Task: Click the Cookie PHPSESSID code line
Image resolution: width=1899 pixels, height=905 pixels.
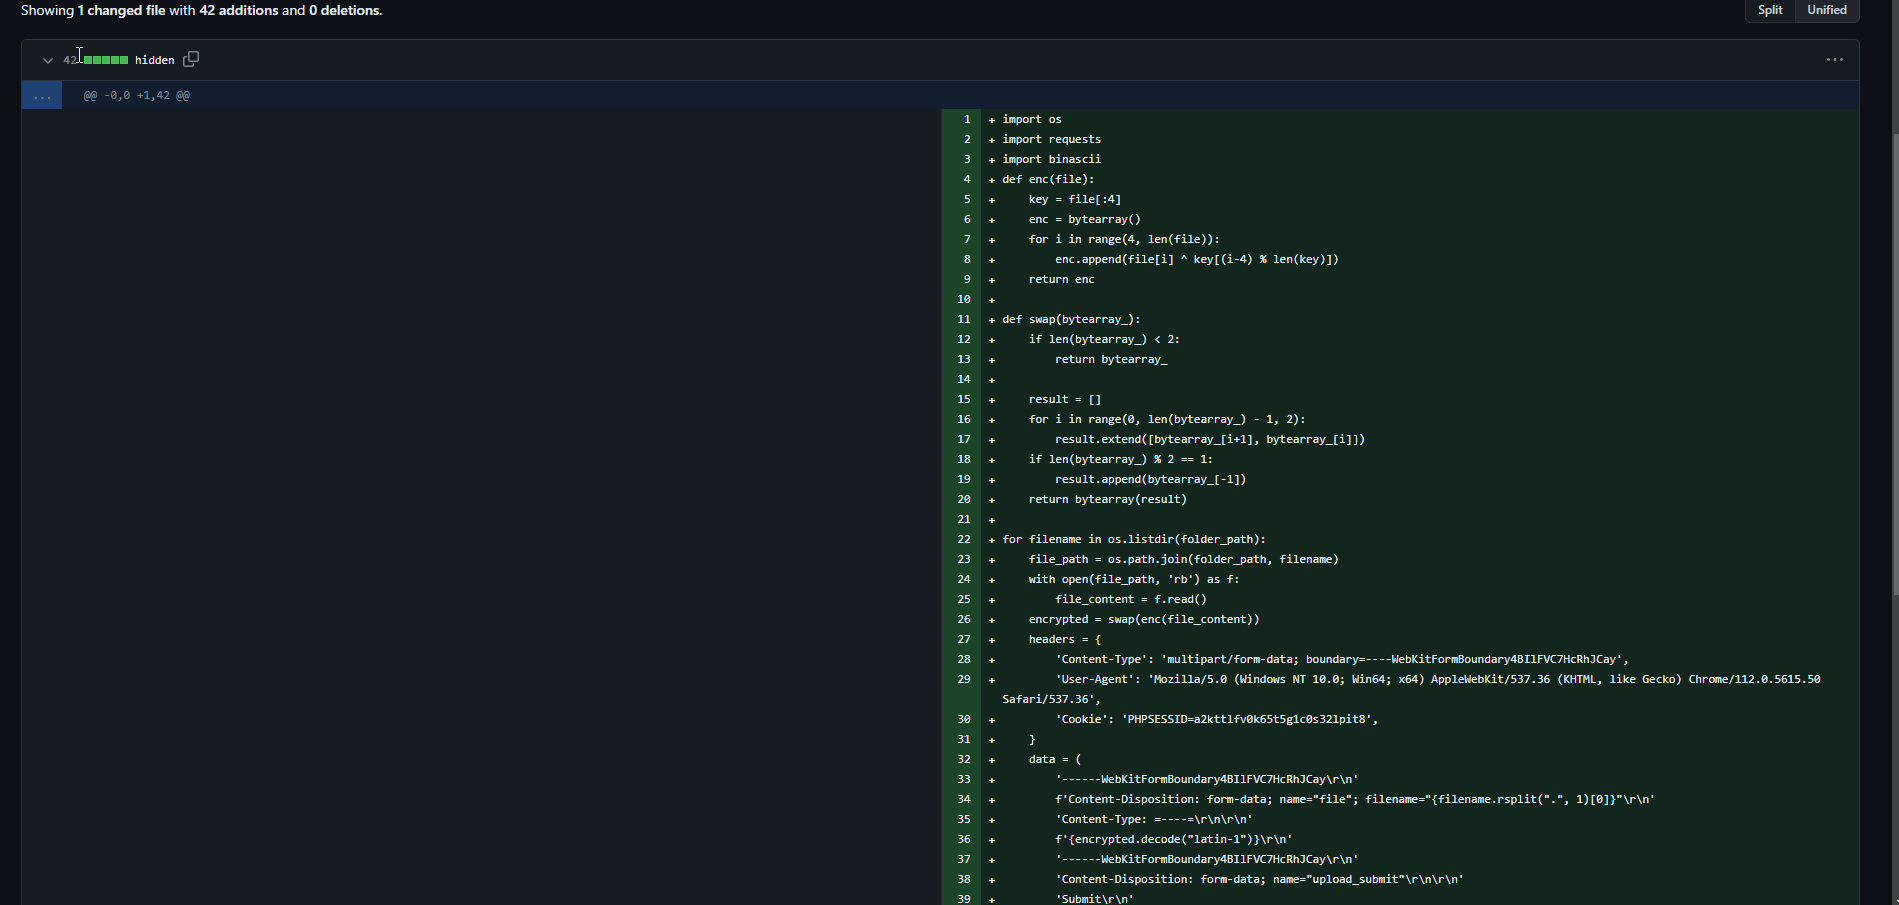Action: 1217,719
